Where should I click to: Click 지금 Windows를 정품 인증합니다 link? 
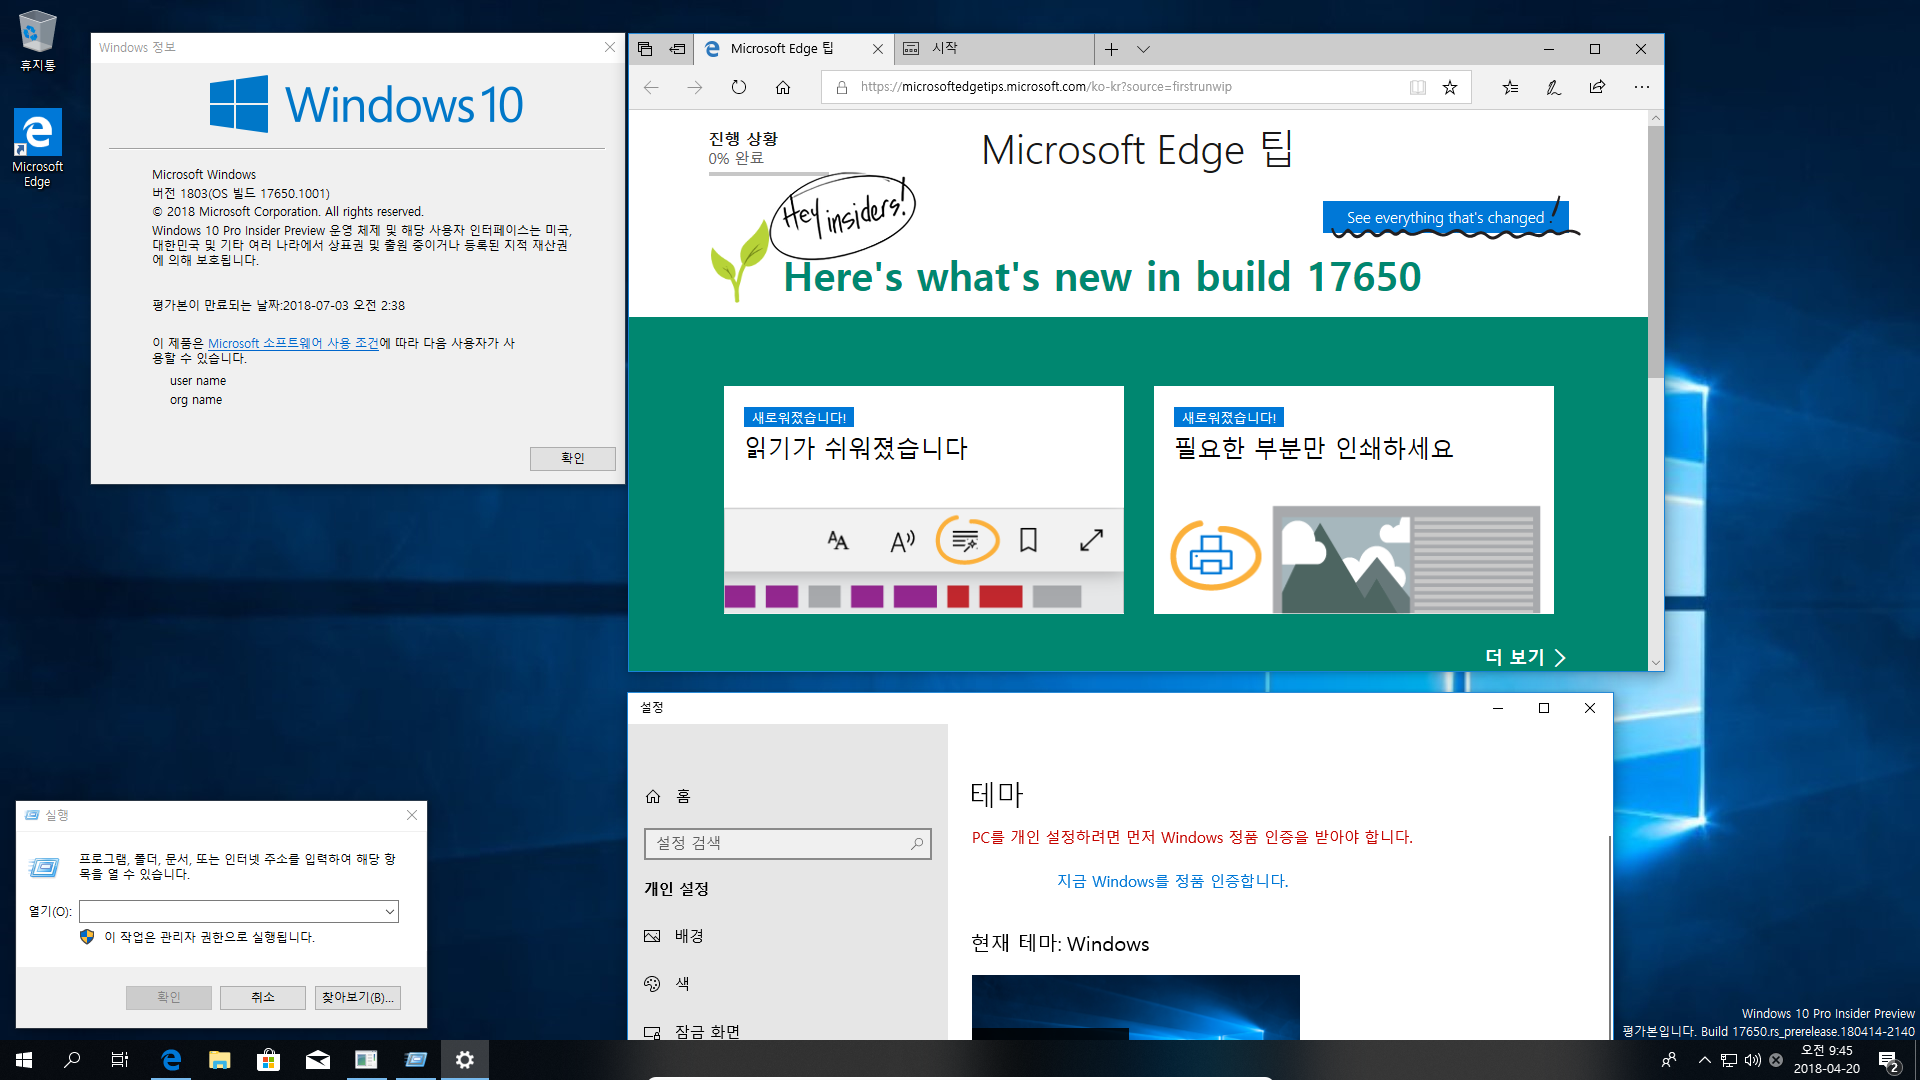click(x=1172, y=881)
